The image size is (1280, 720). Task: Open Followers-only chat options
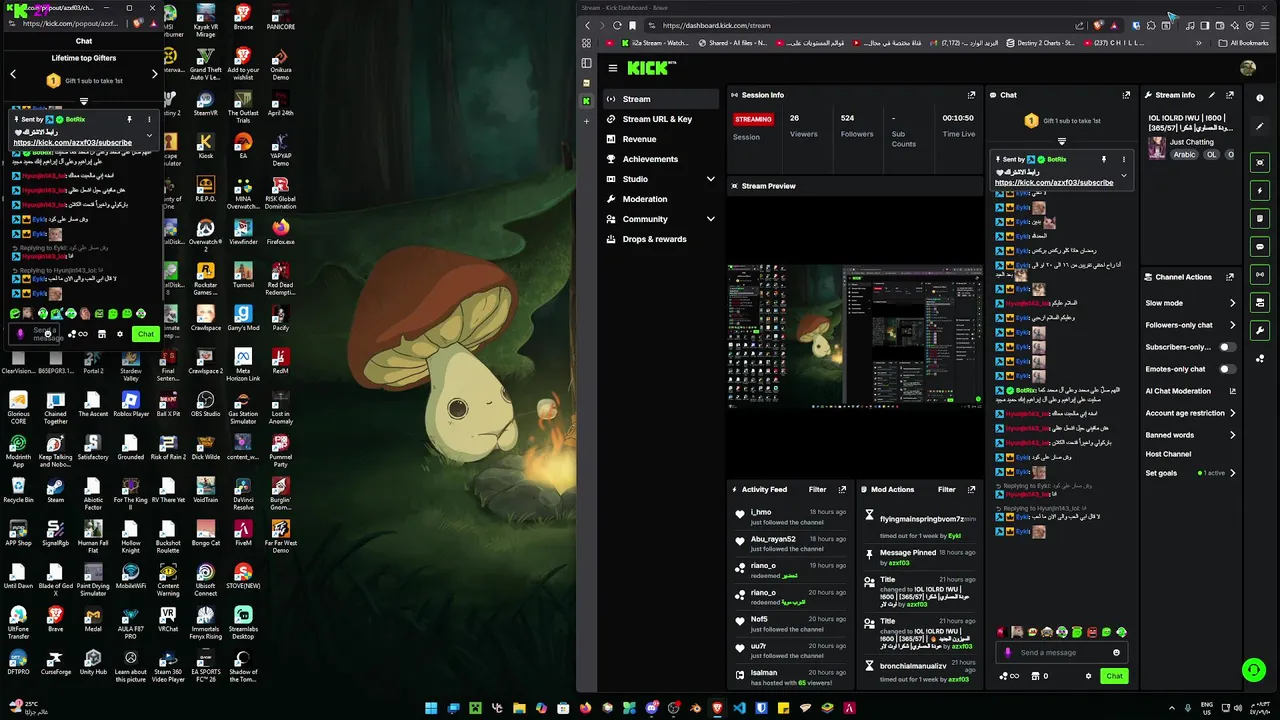(x=1190, y=325)
